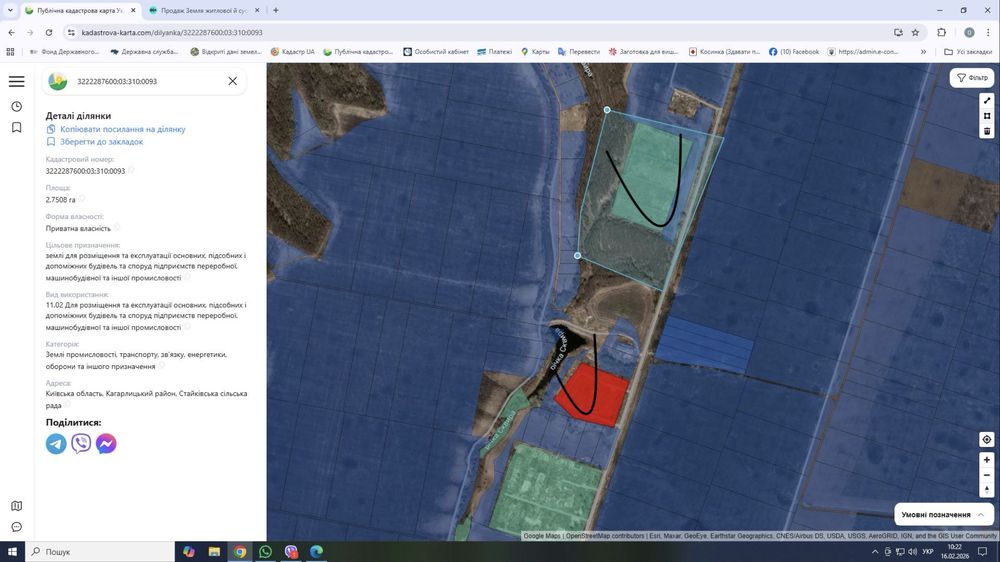Open Windows Start menu
Viewport: 1000px width, 562px height.
[x=12, y=552]
